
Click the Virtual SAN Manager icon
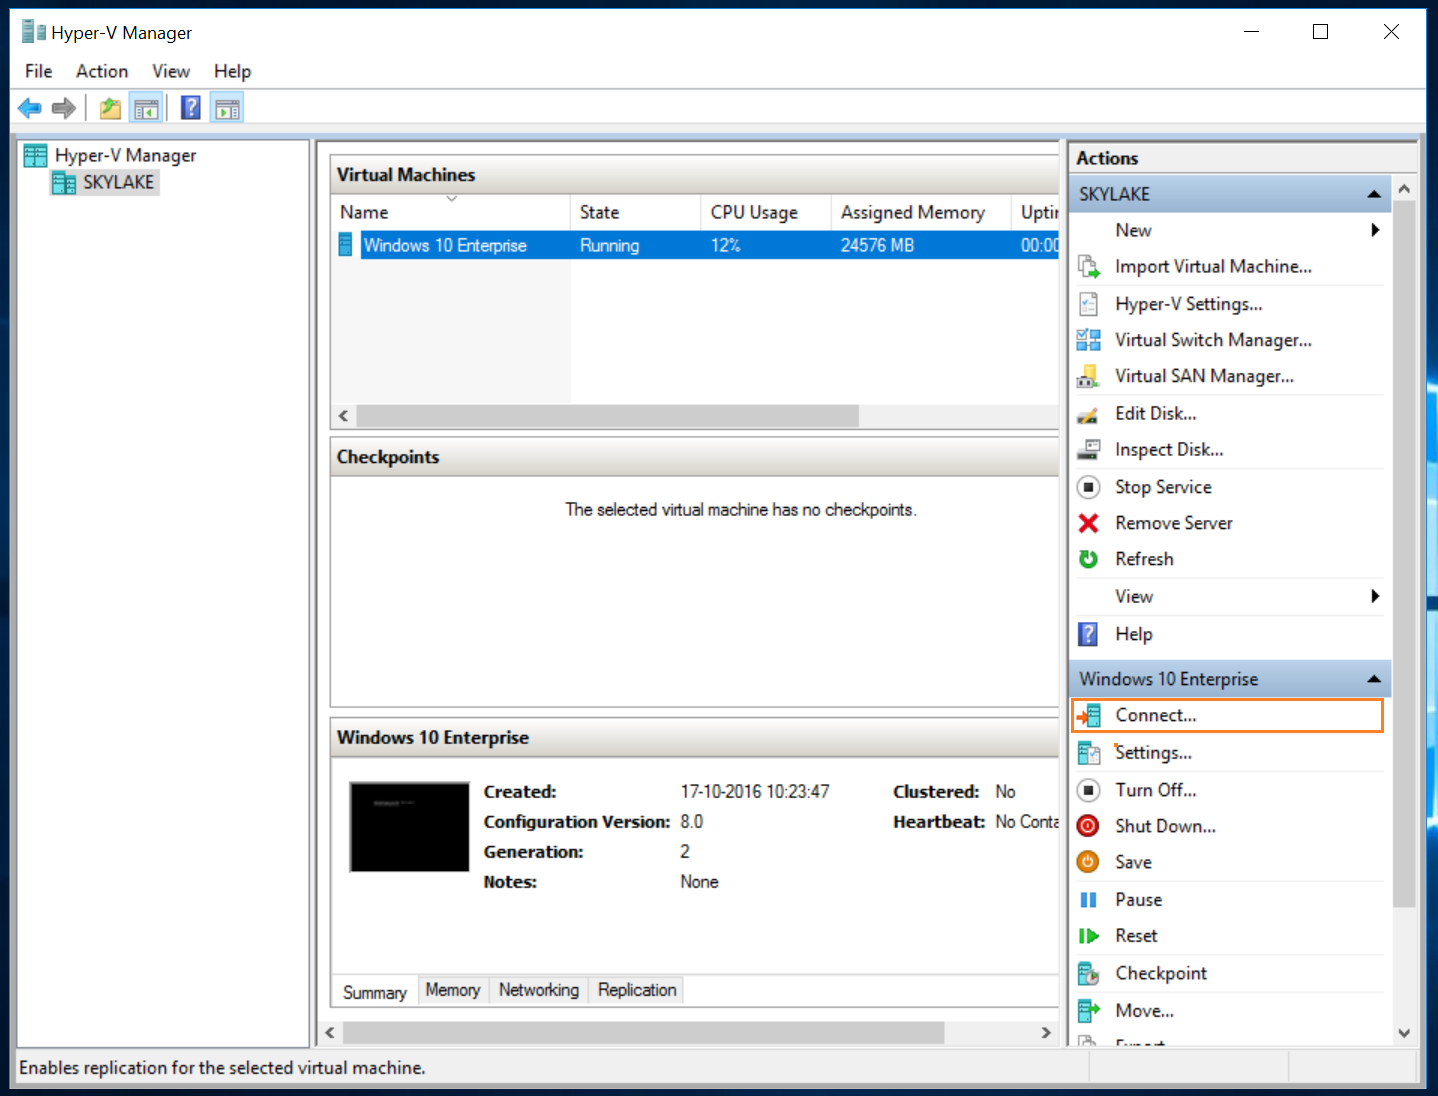point(1089,377)
